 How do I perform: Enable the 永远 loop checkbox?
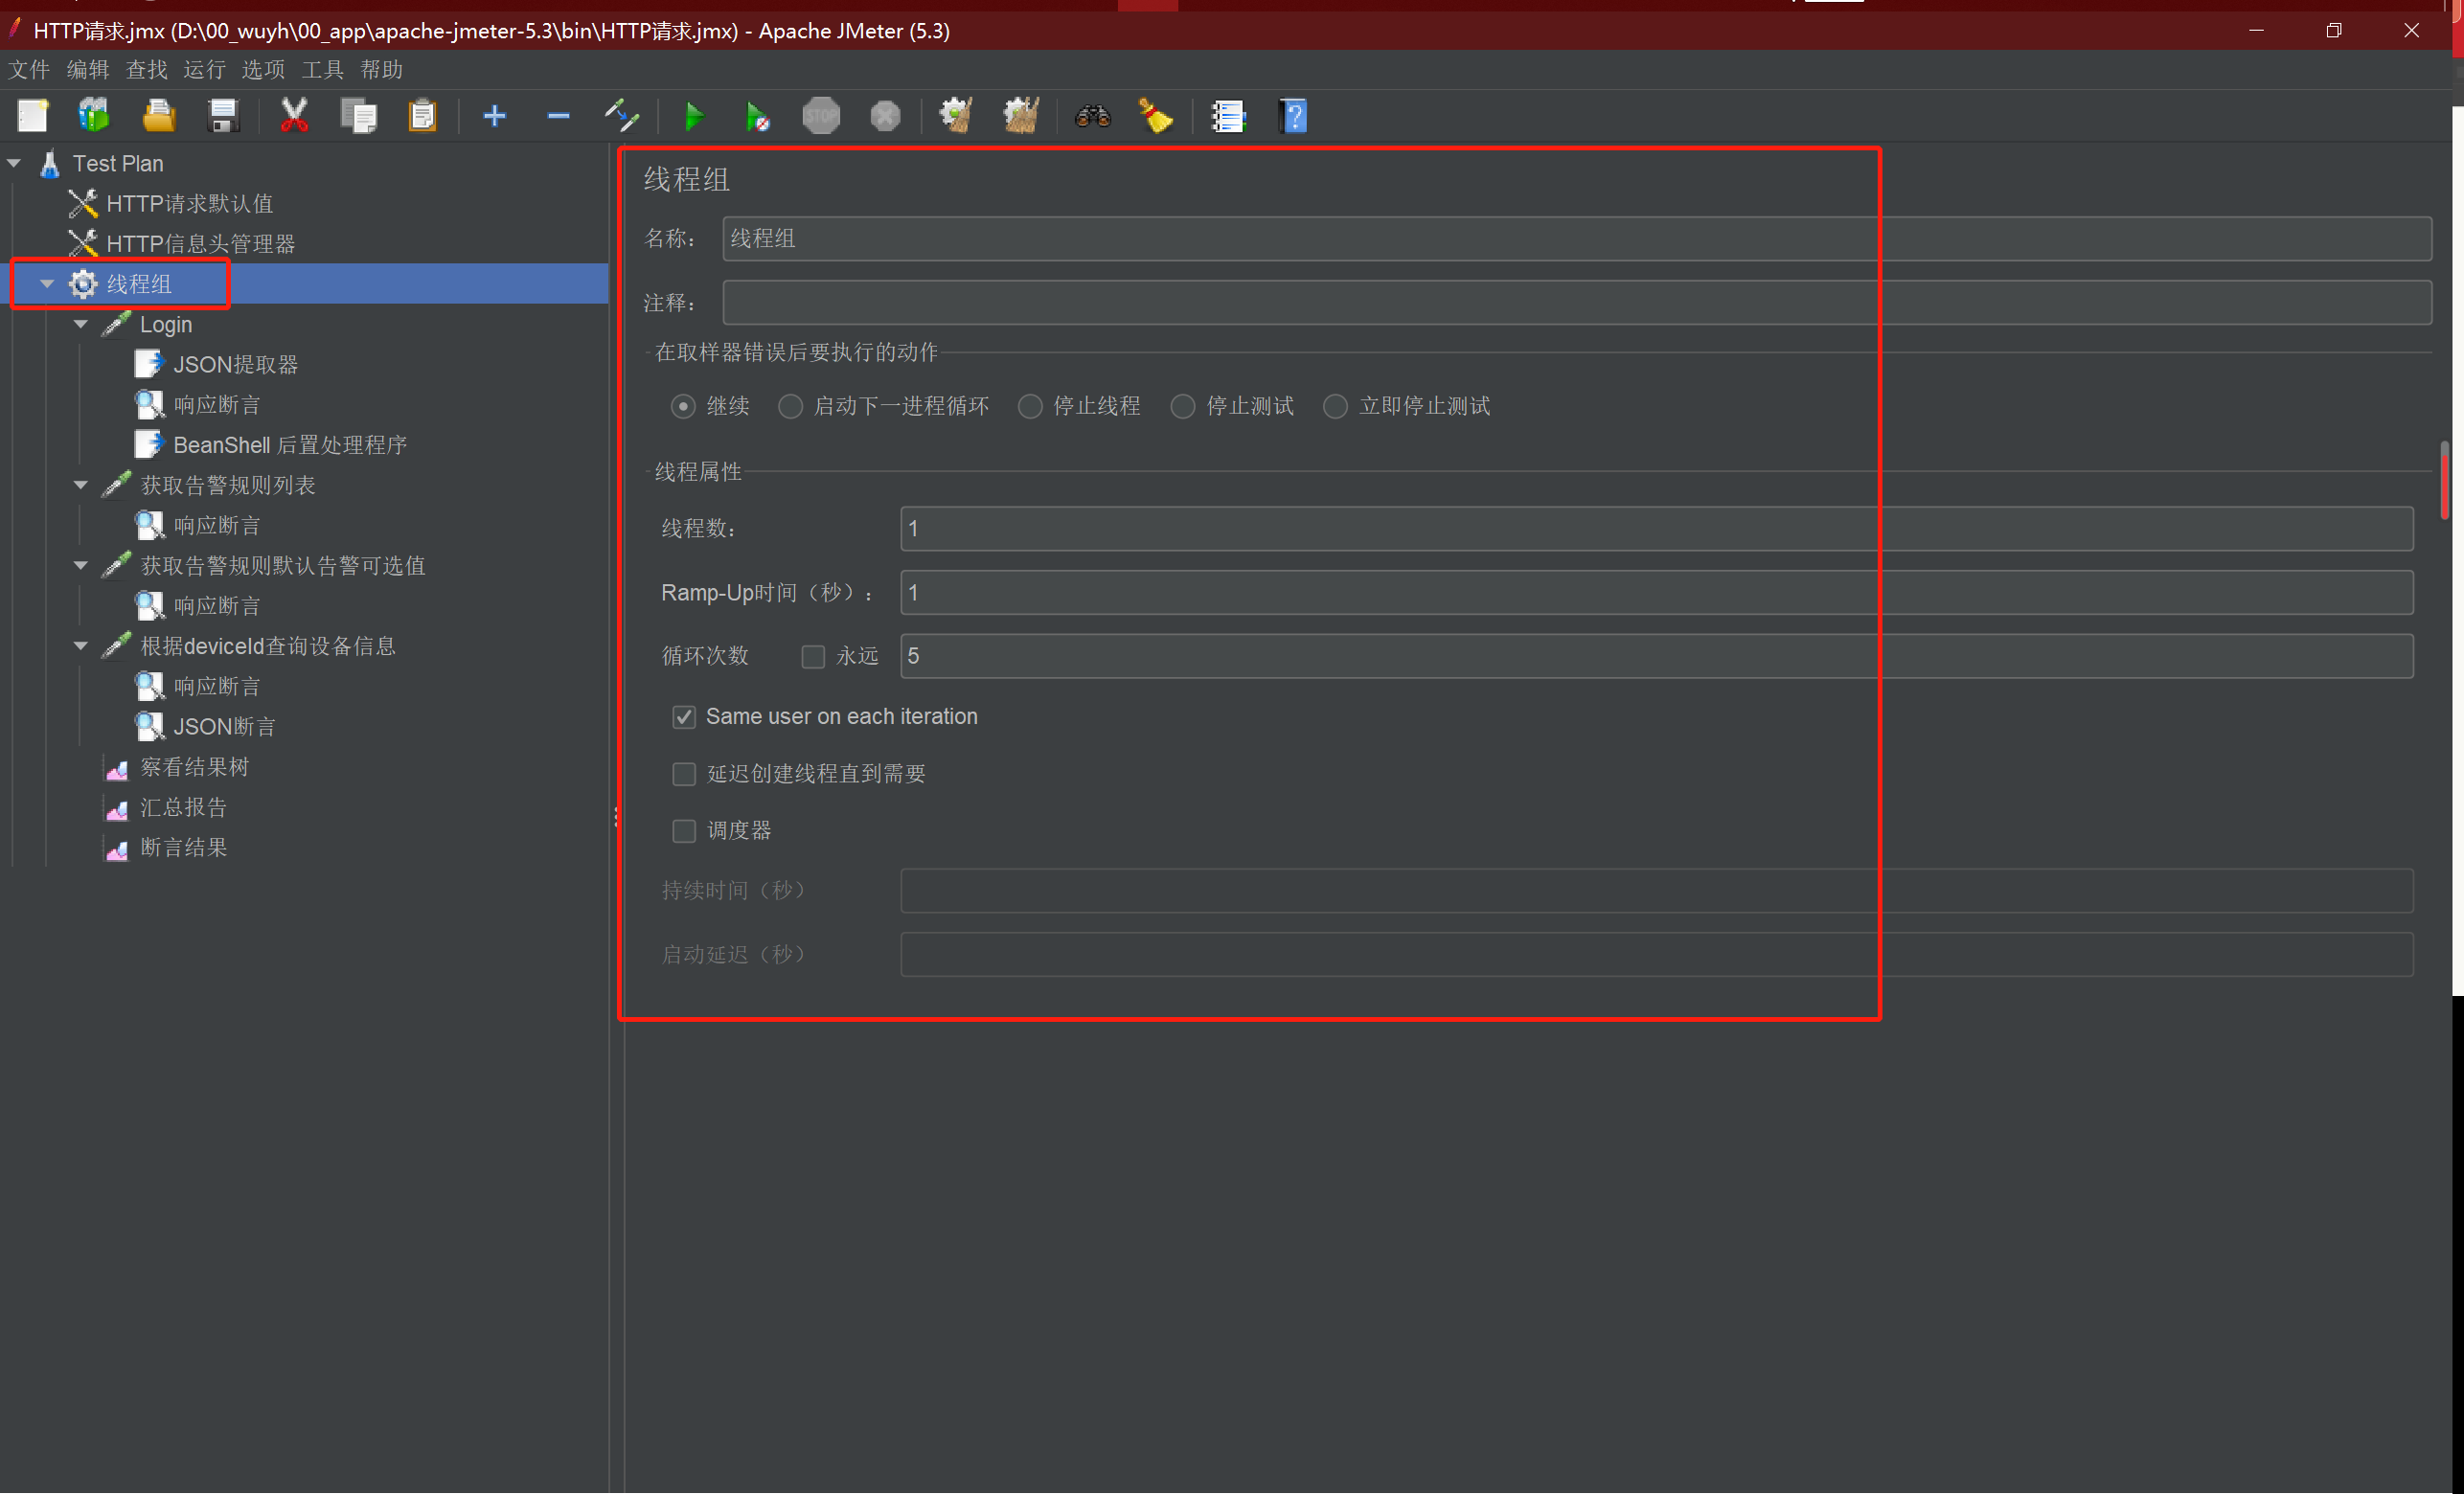[813, 657]
